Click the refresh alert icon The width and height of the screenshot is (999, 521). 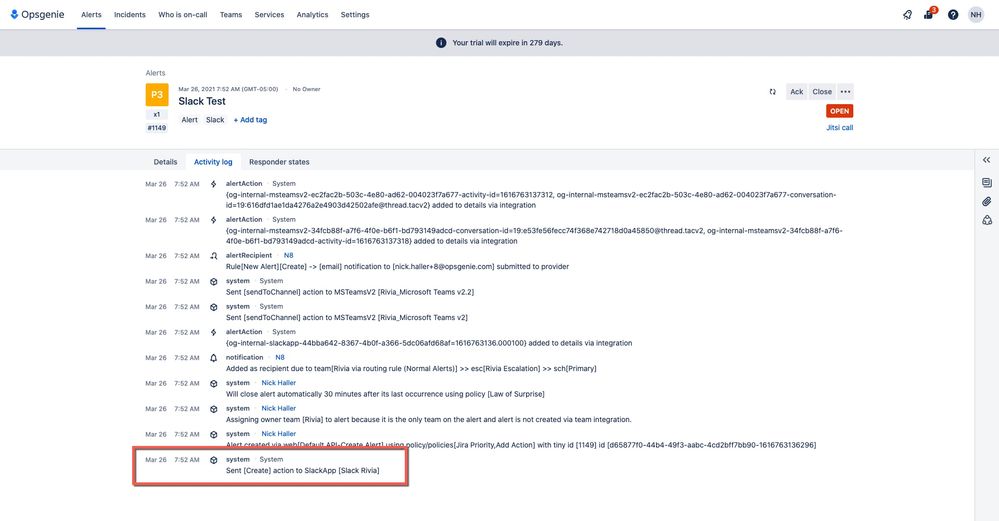772,92
